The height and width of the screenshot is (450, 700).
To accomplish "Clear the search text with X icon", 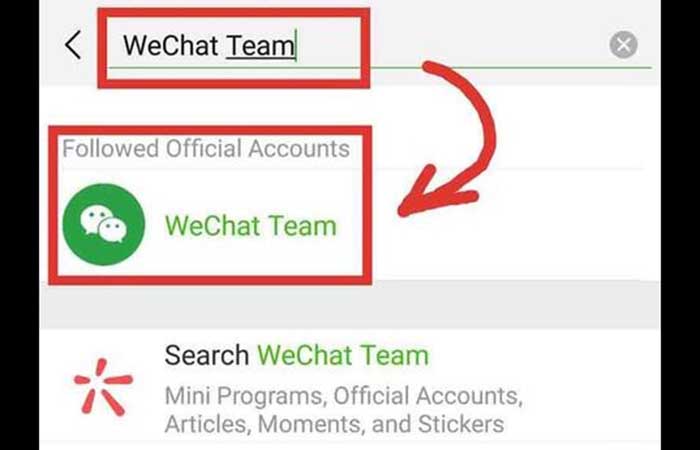I will pyautogui.click(x=623, y=45).
